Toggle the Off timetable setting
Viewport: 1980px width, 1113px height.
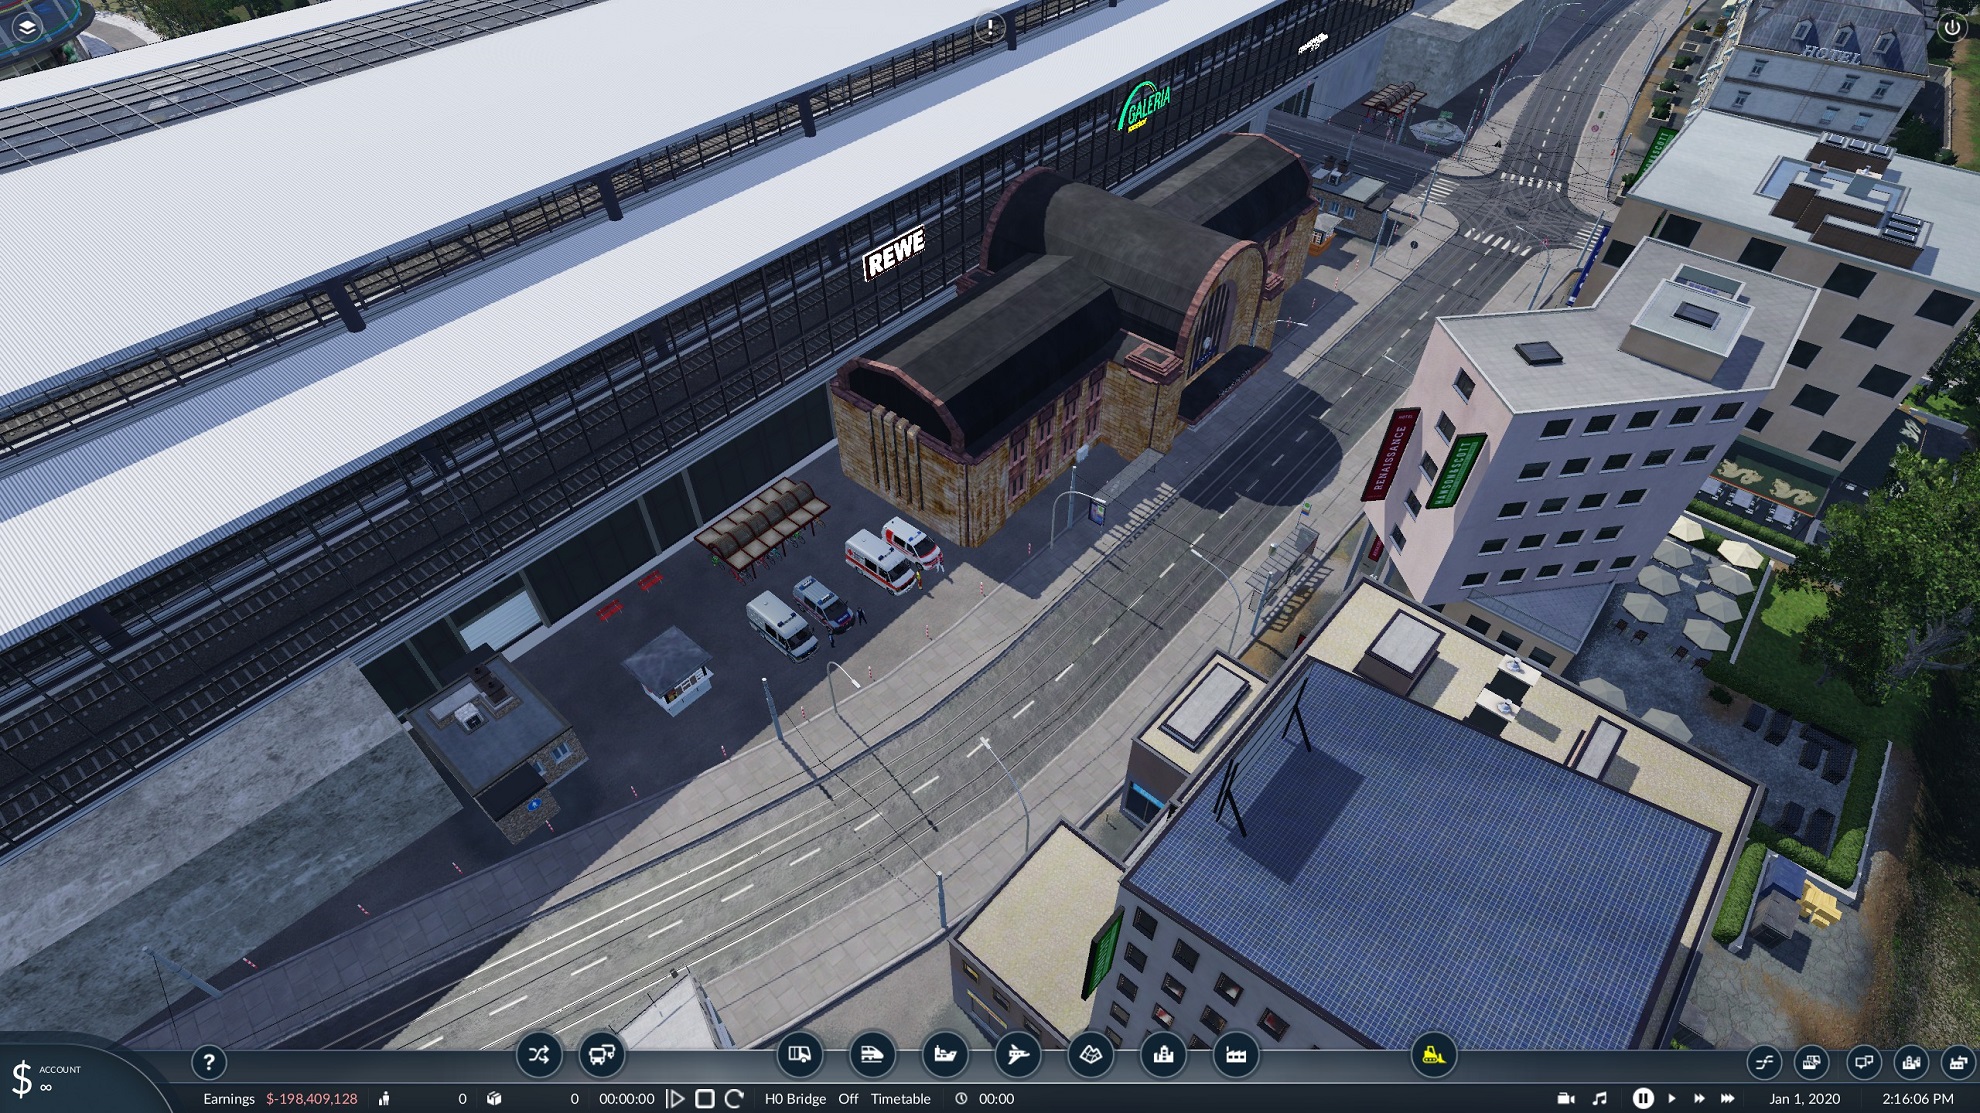[848, 1099]
